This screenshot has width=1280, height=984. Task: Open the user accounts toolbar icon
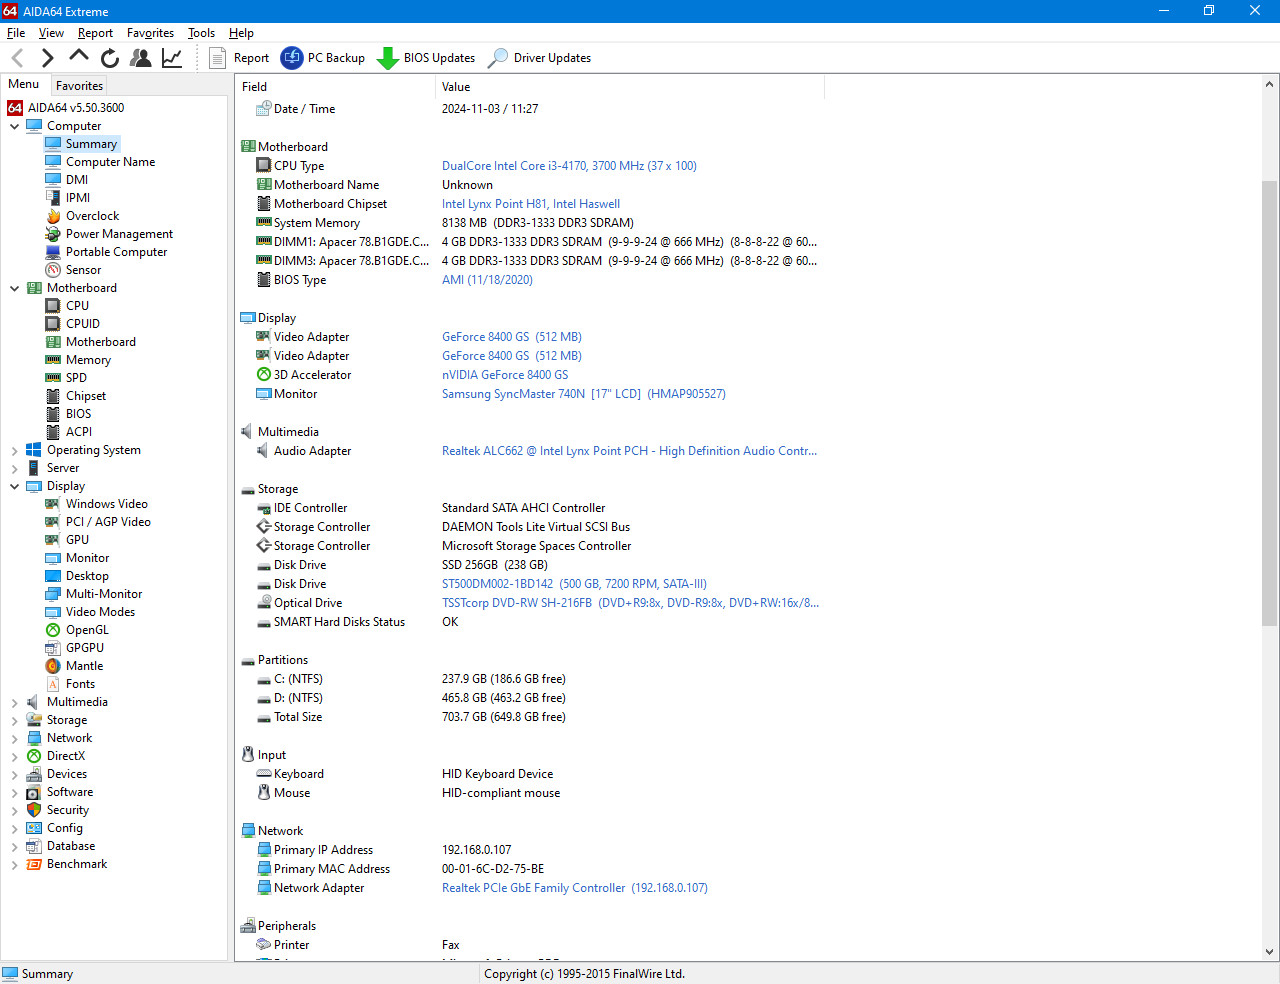(x=141, y=58)
